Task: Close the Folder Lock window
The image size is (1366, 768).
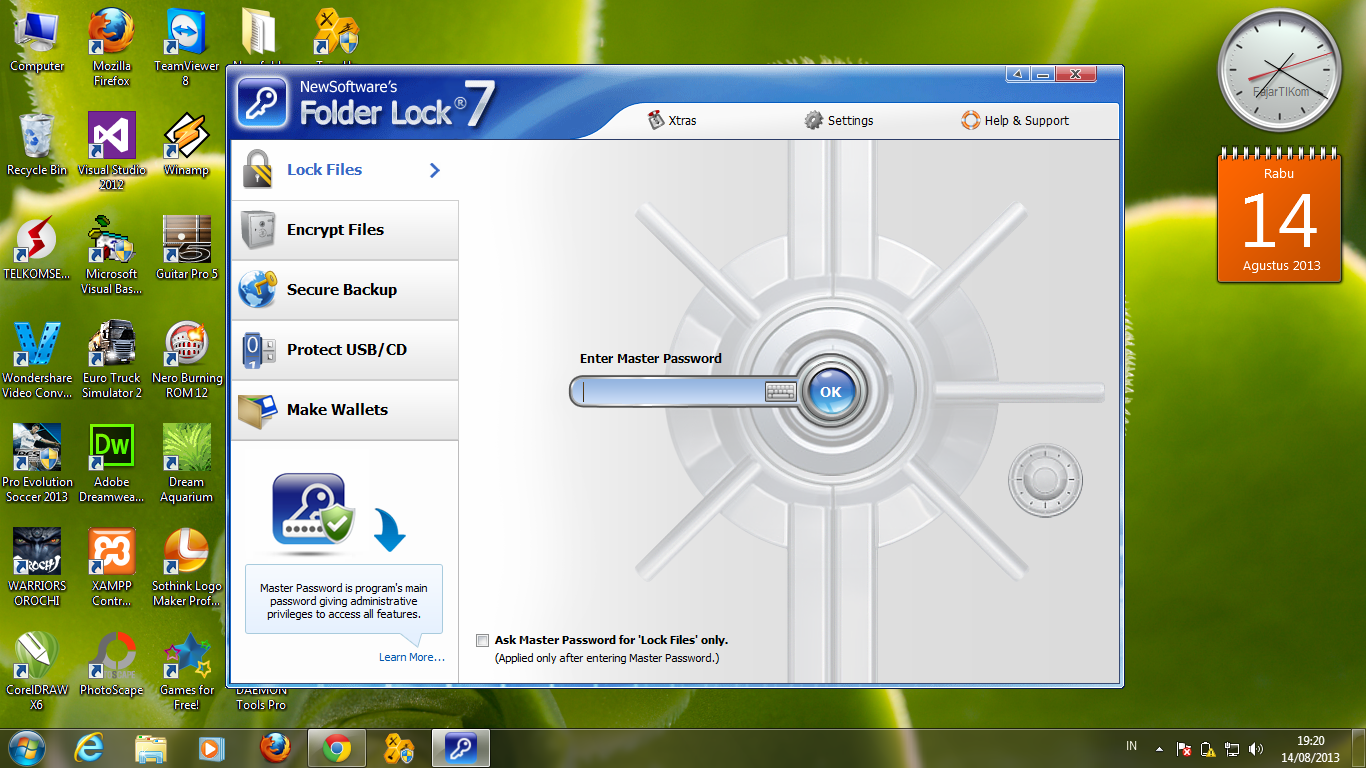Action: [x=1076, y=74]
